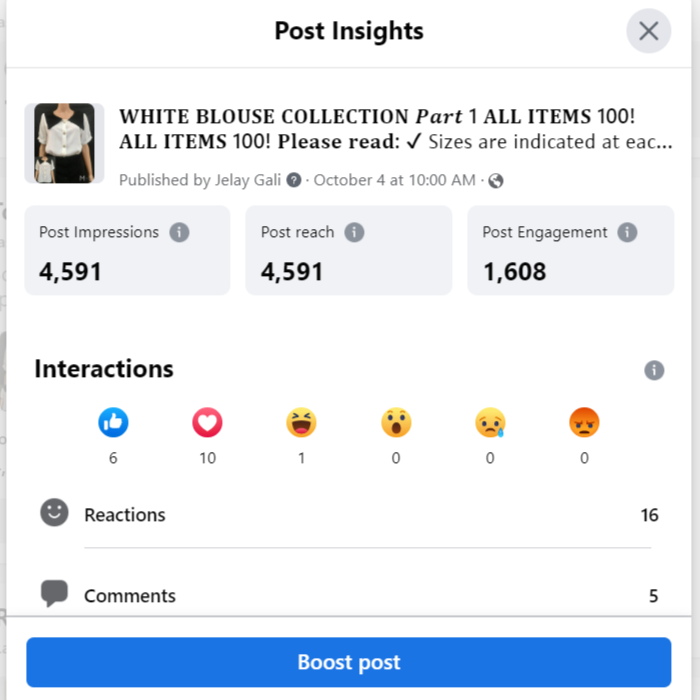Click the globe public audience icon
This screenshot has width=700, height=700.
[496, 181]
